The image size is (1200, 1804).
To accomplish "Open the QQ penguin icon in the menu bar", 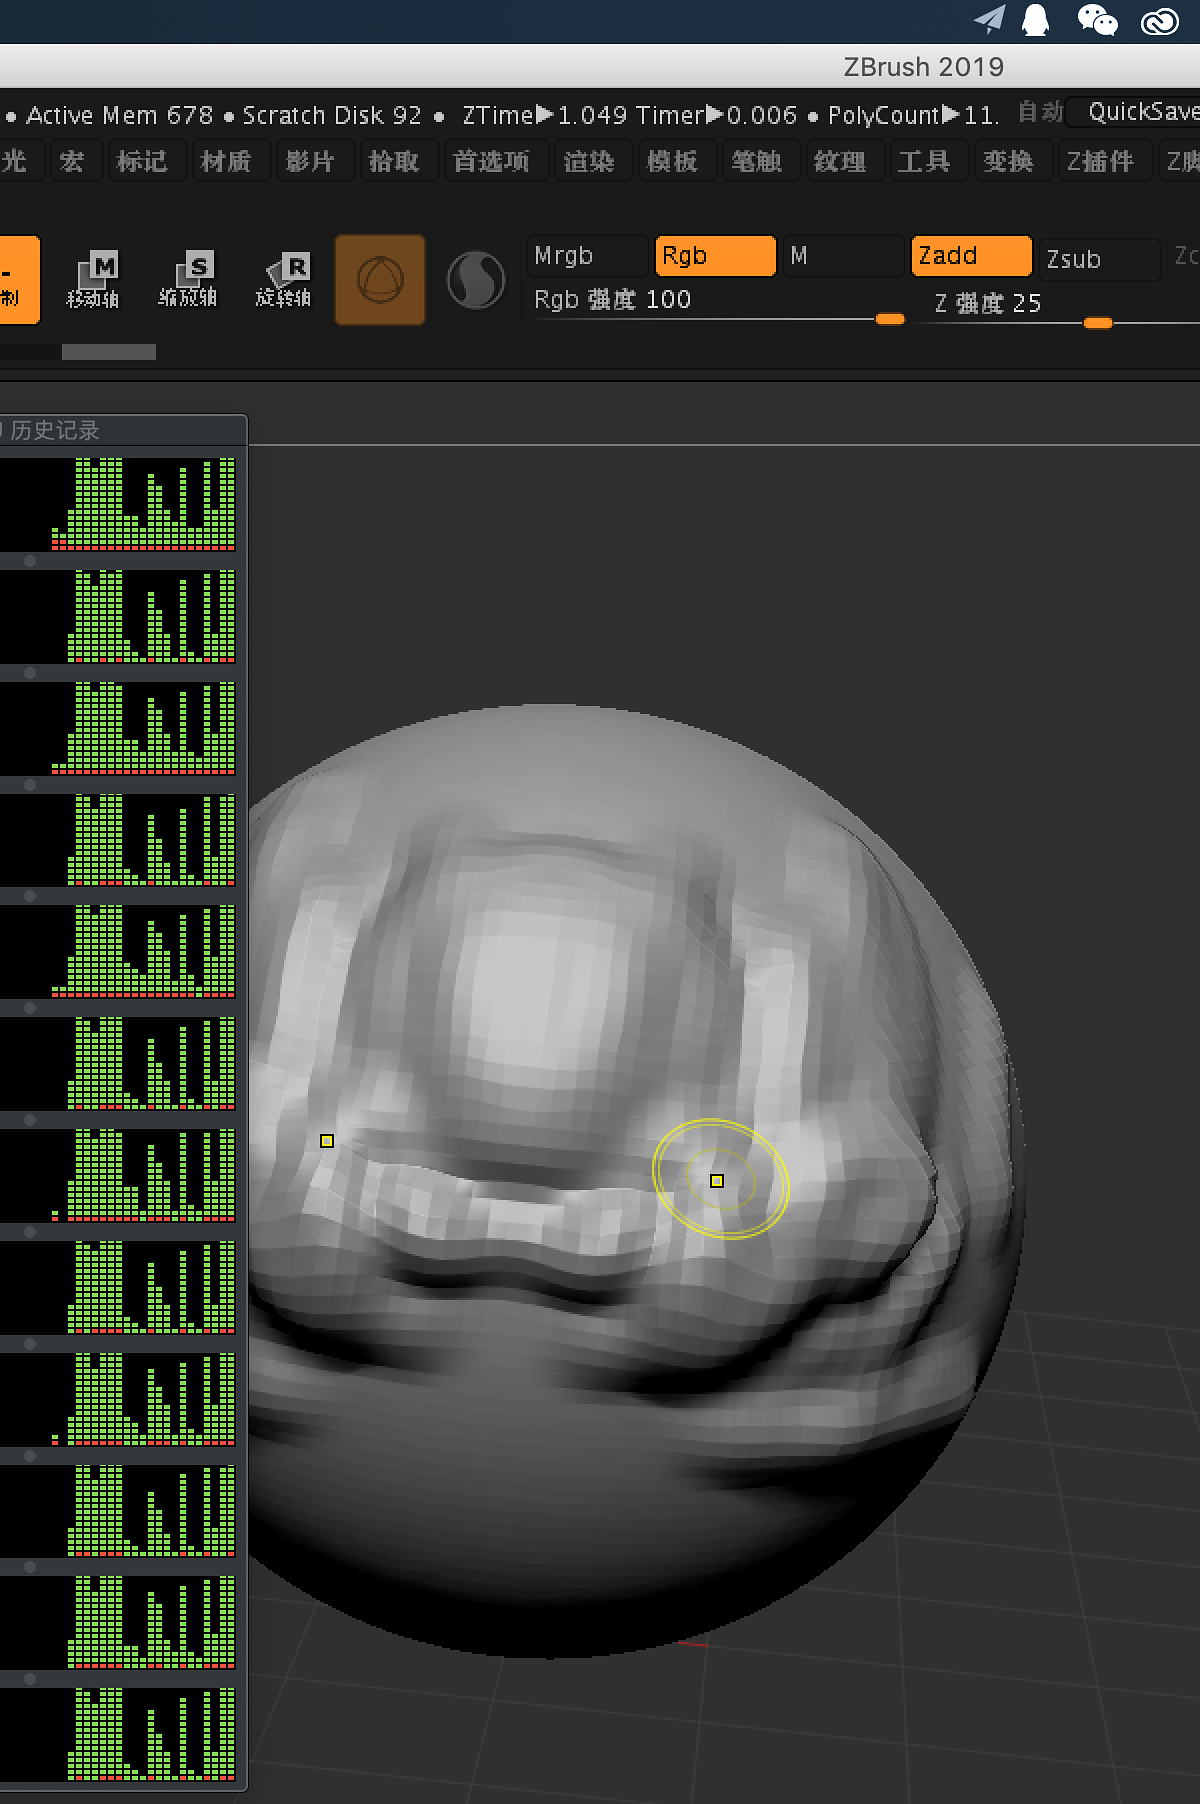I will (x=1037, y=19).
